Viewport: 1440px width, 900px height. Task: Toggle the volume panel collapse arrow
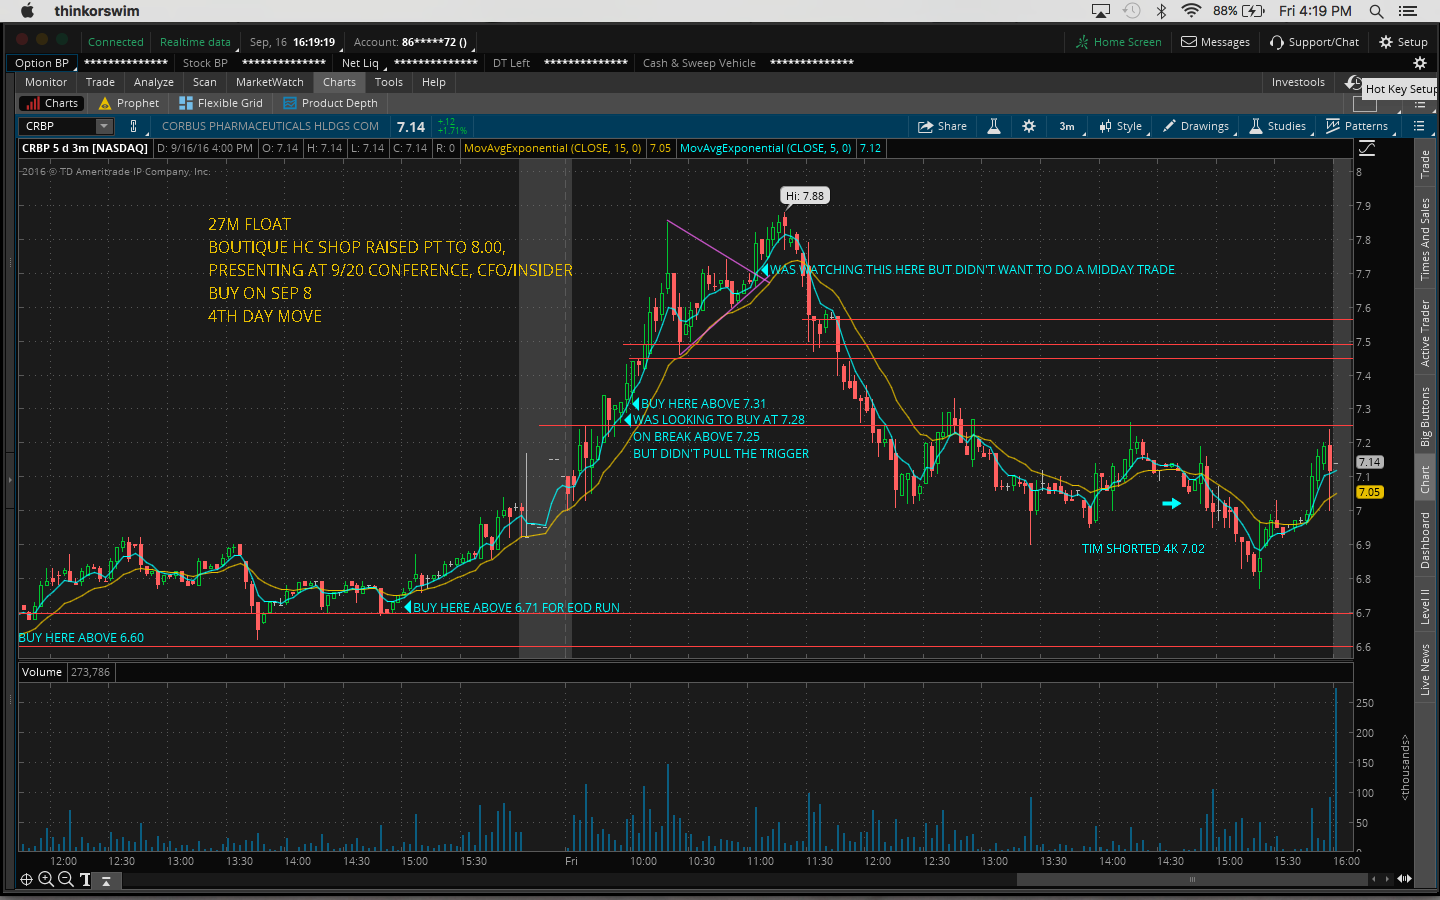(105, 880)
